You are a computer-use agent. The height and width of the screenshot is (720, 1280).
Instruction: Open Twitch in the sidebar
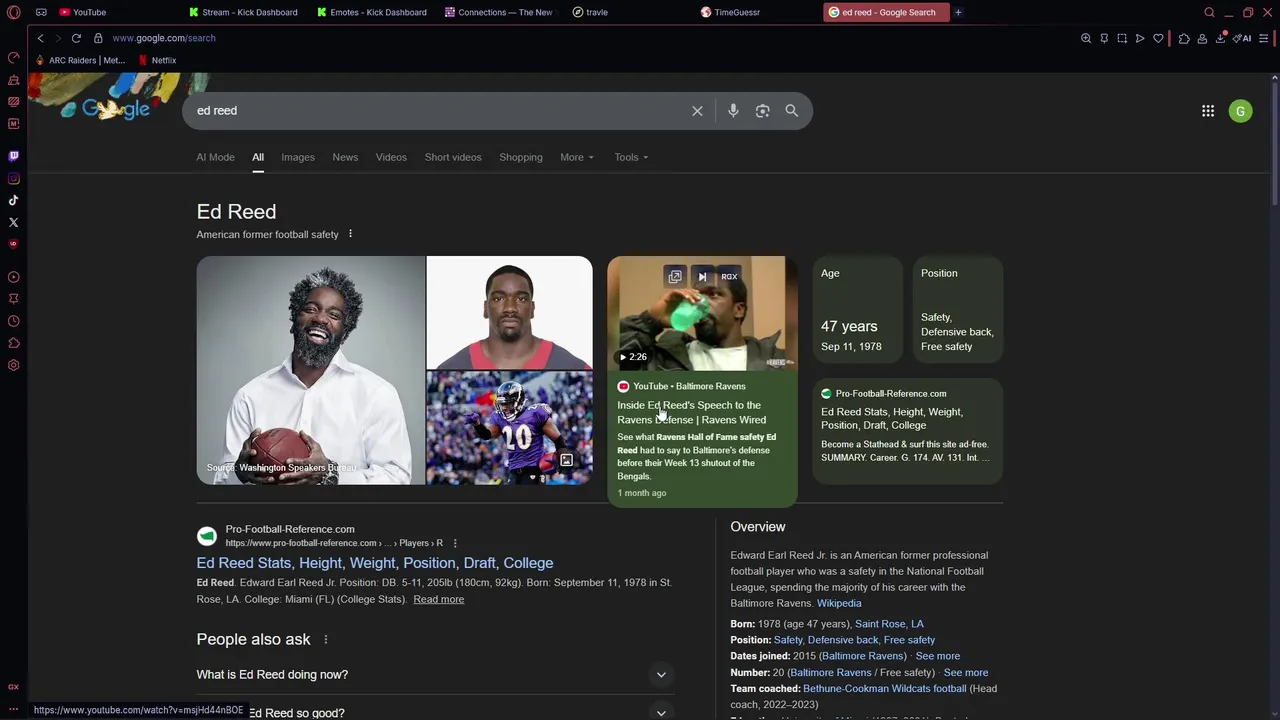coord(13,156)
